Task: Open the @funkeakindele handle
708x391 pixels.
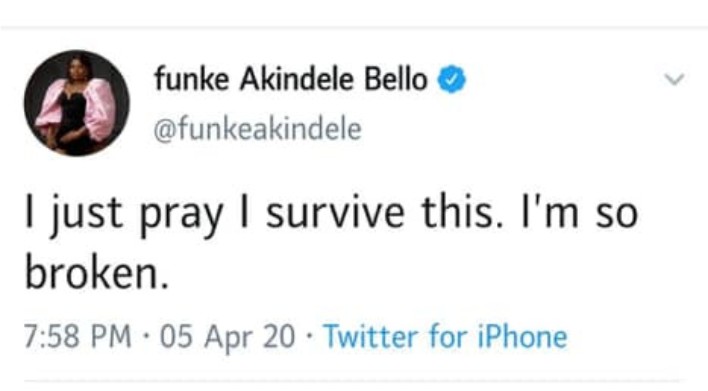Action: pyautogui.click(x=258, y=129)
